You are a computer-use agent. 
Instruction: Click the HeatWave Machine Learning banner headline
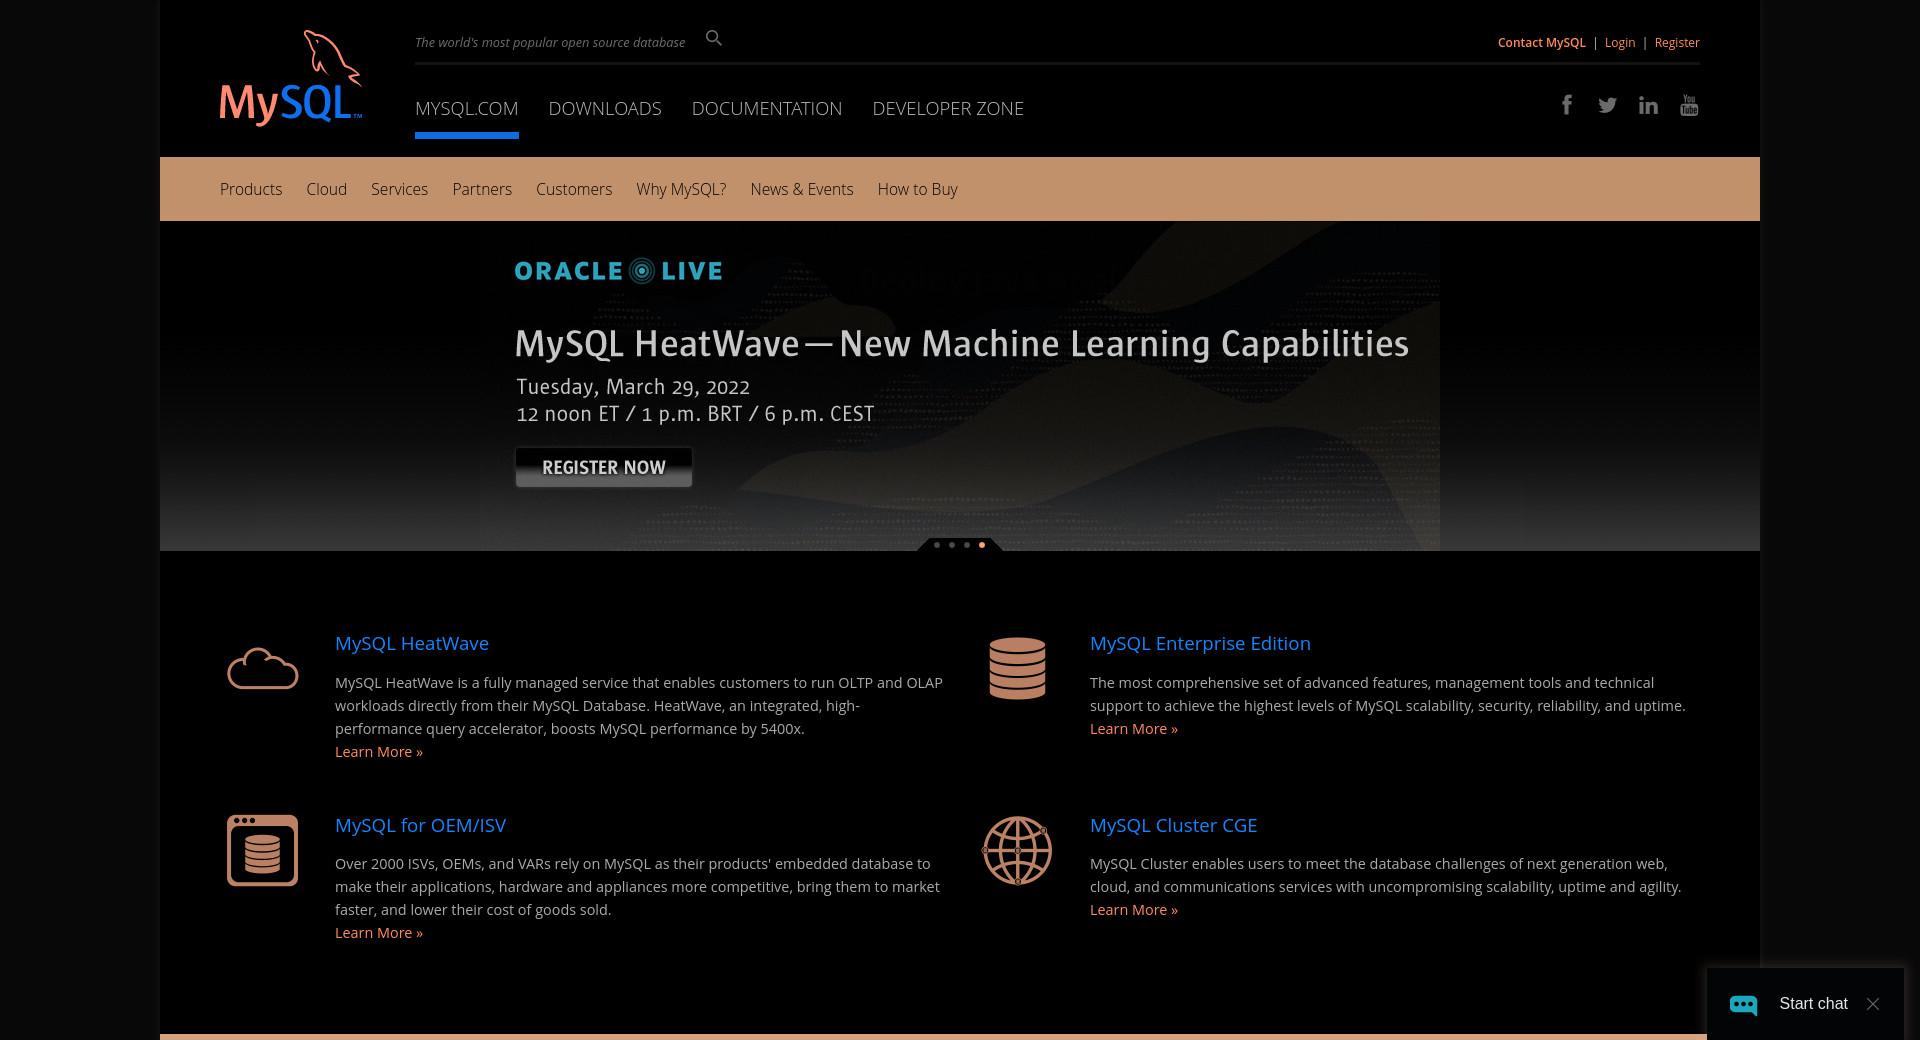coord(962,344)
